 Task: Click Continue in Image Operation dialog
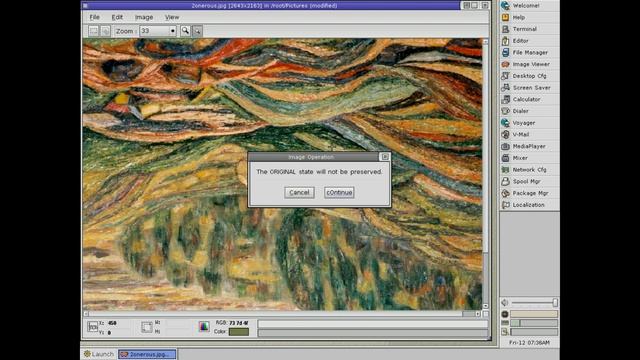click(339, 193)
